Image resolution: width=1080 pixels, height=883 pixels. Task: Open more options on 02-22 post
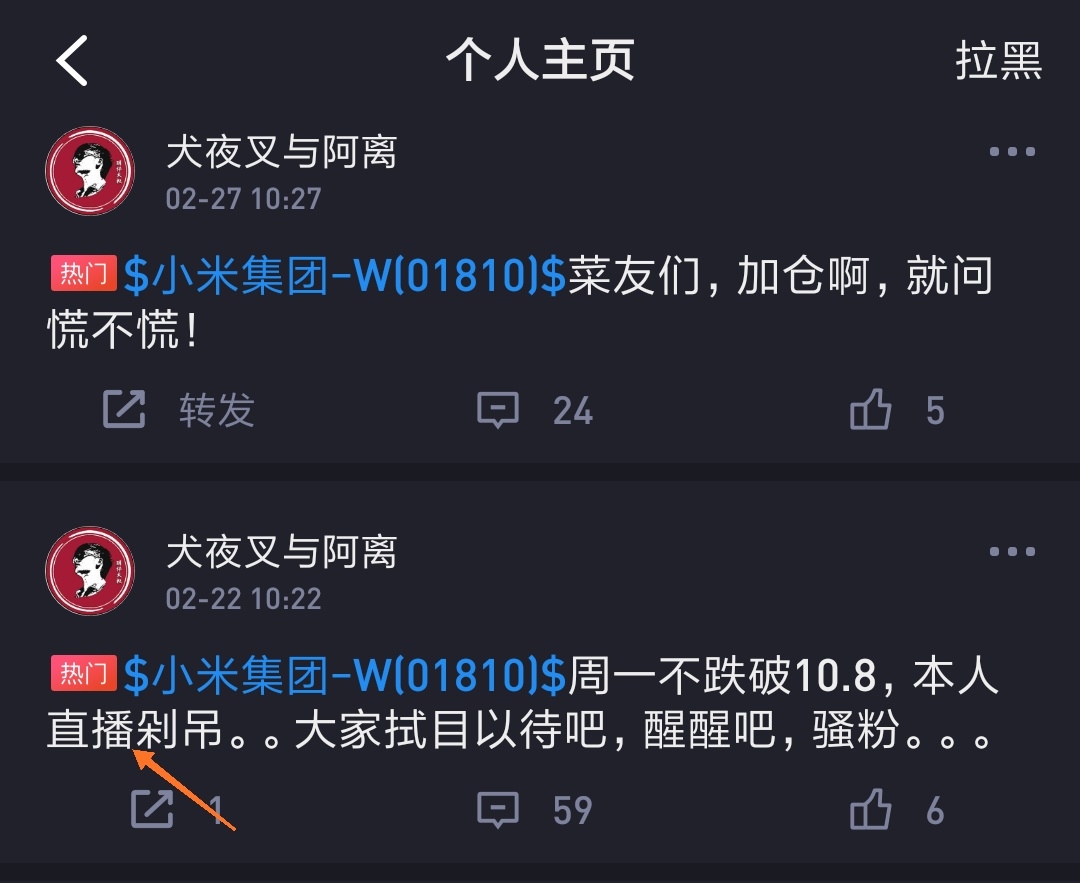[x=1012, y=551]
